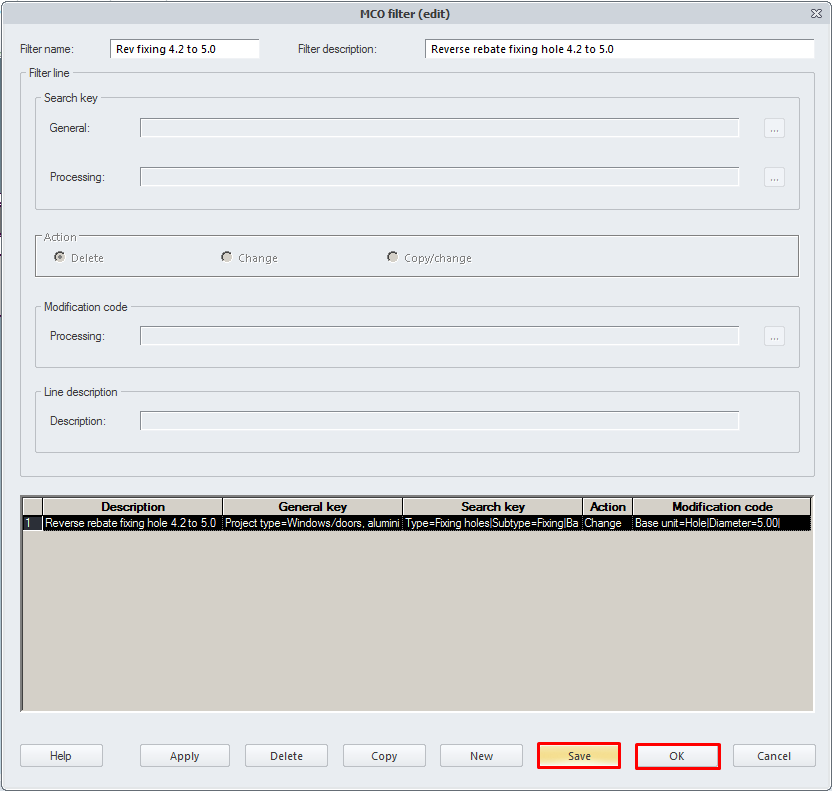832x791 pixels.
Task: Click the Copy button
Action: point(384,756)
